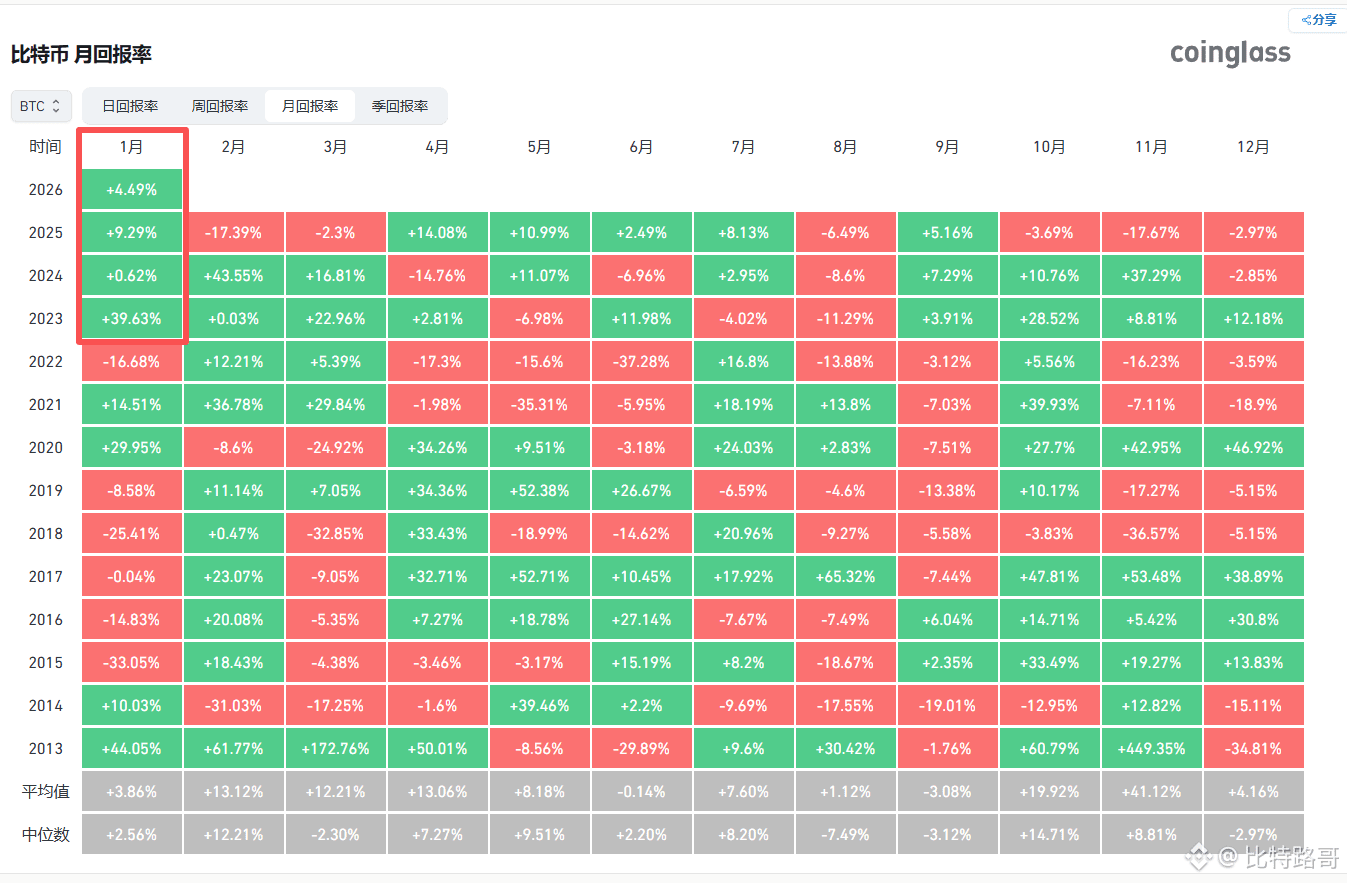Click the coinglass logo
The width and height of the screenshot is (1347, 883).
1229,52
